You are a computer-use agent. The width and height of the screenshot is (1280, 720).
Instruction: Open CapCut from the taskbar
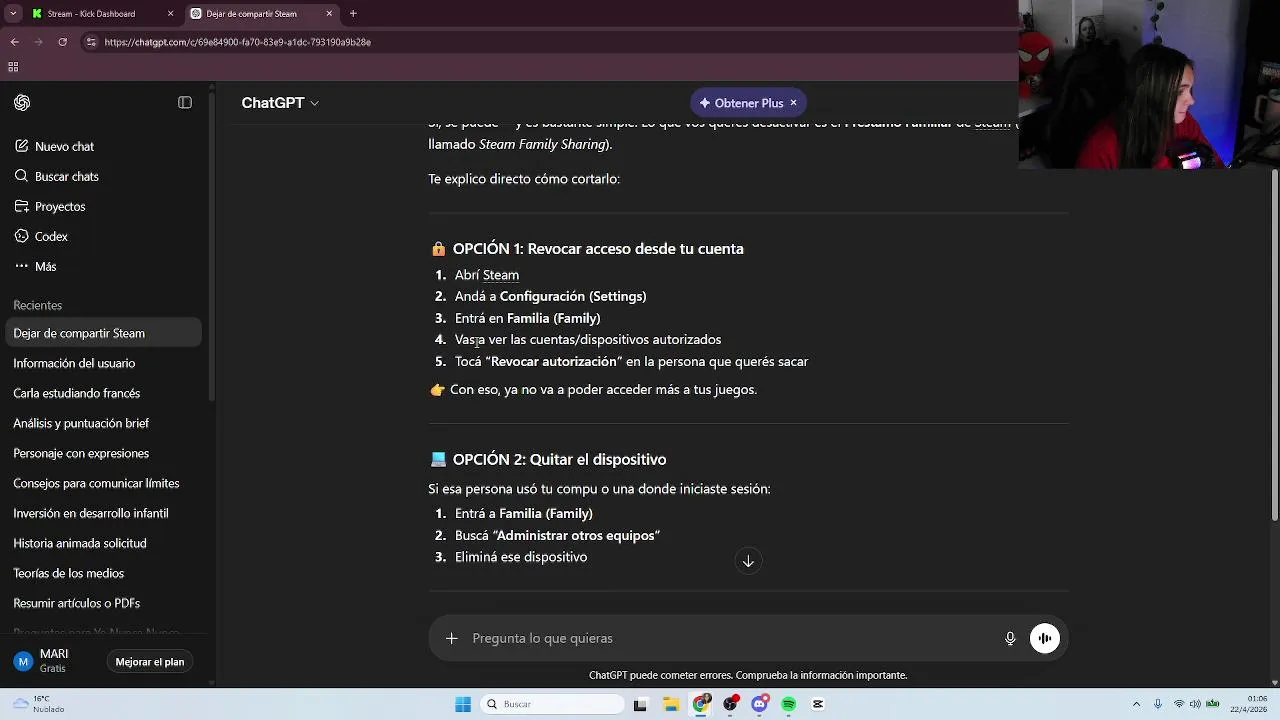[818, 704]
